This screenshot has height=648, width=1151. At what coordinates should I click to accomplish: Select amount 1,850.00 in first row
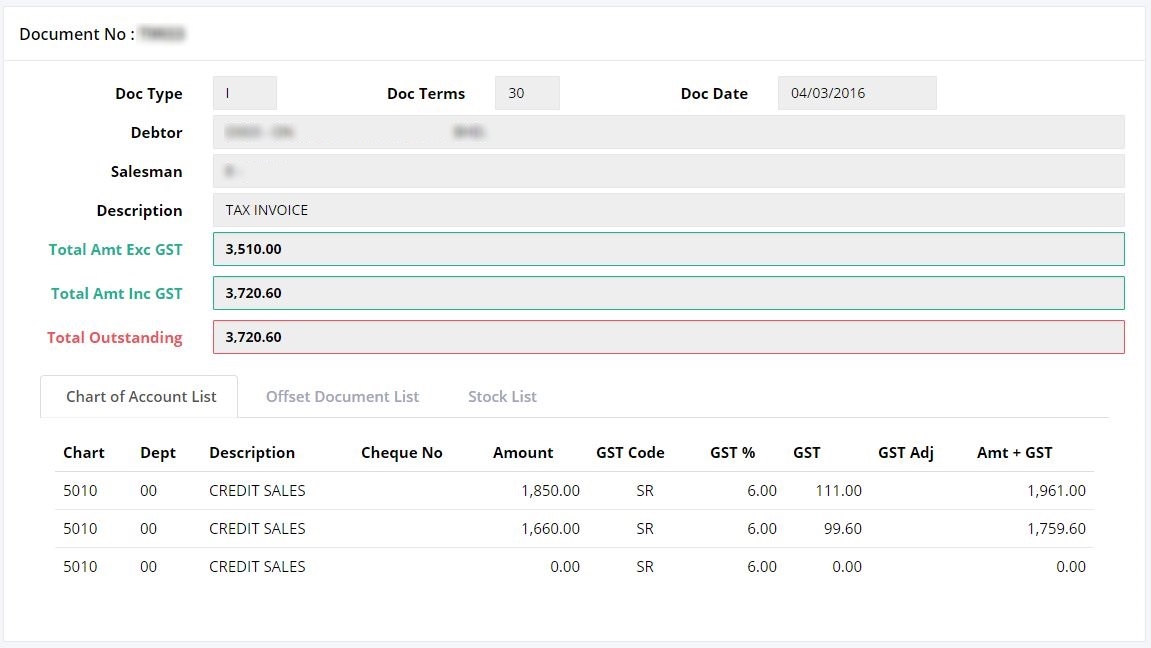tap(550, 490)
